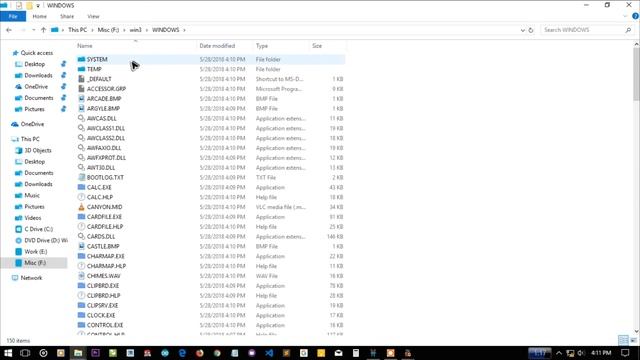
Task: Open the ribbon Help icon
Action: (x=636, y=16)
